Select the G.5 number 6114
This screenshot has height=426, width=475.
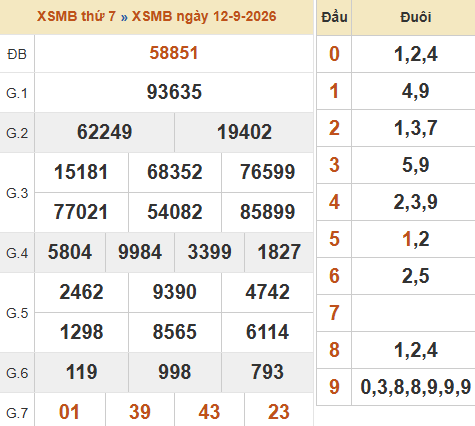point(267,332)
